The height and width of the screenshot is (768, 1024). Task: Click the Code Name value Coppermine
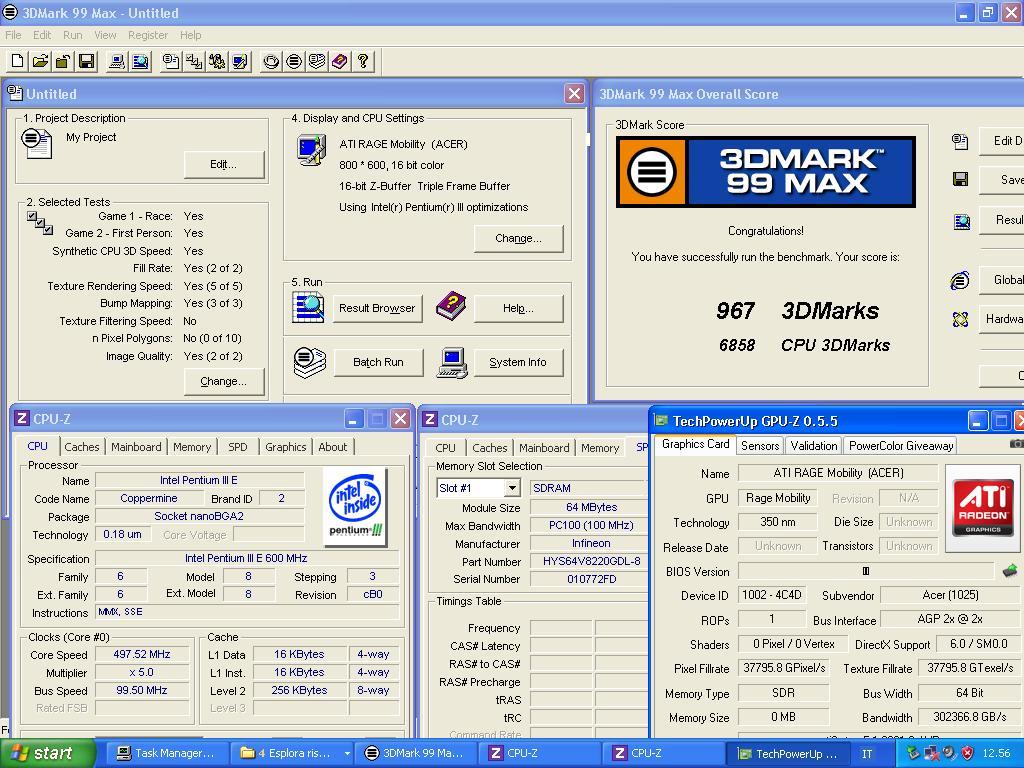(149, 498)
